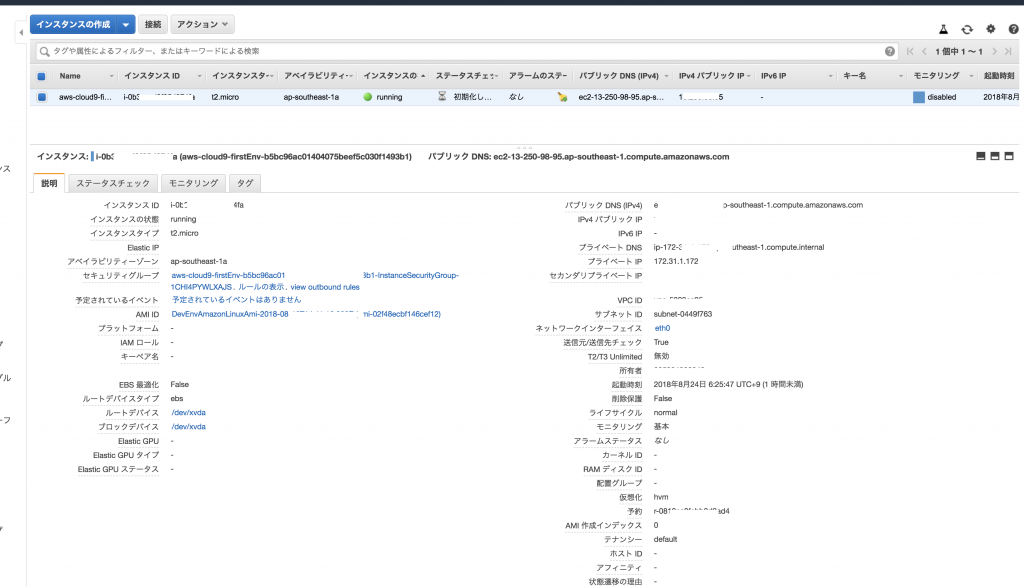Select the t2.micro cell in table row

point(225,97)
